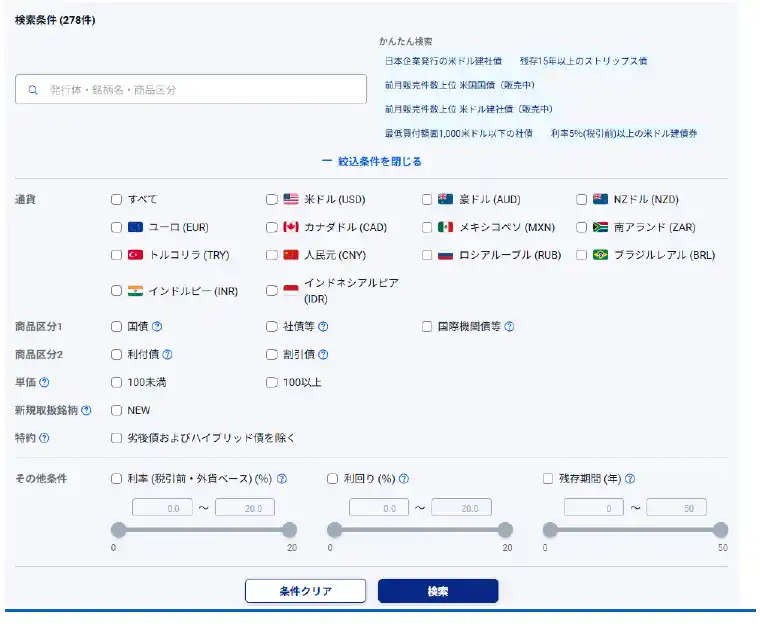Collapse filters with 絞込条件を閉じる

click(371, 161)
